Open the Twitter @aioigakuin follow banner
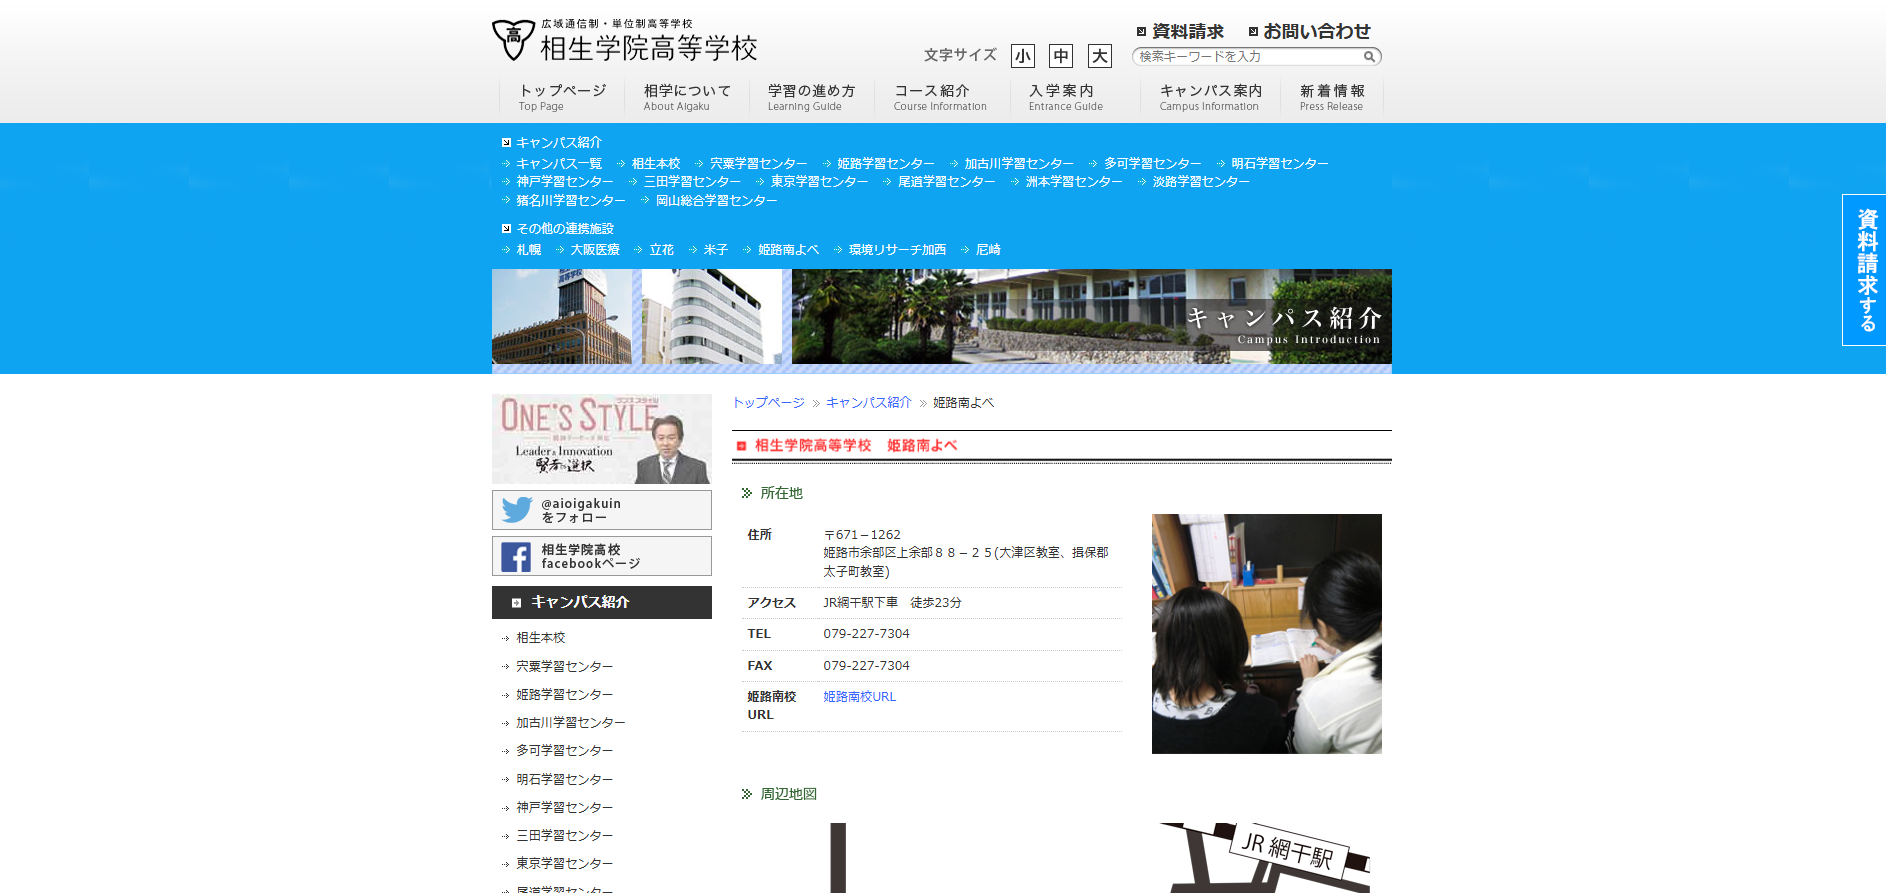Viewport: 1886px width, 893px height. [601, 510]
